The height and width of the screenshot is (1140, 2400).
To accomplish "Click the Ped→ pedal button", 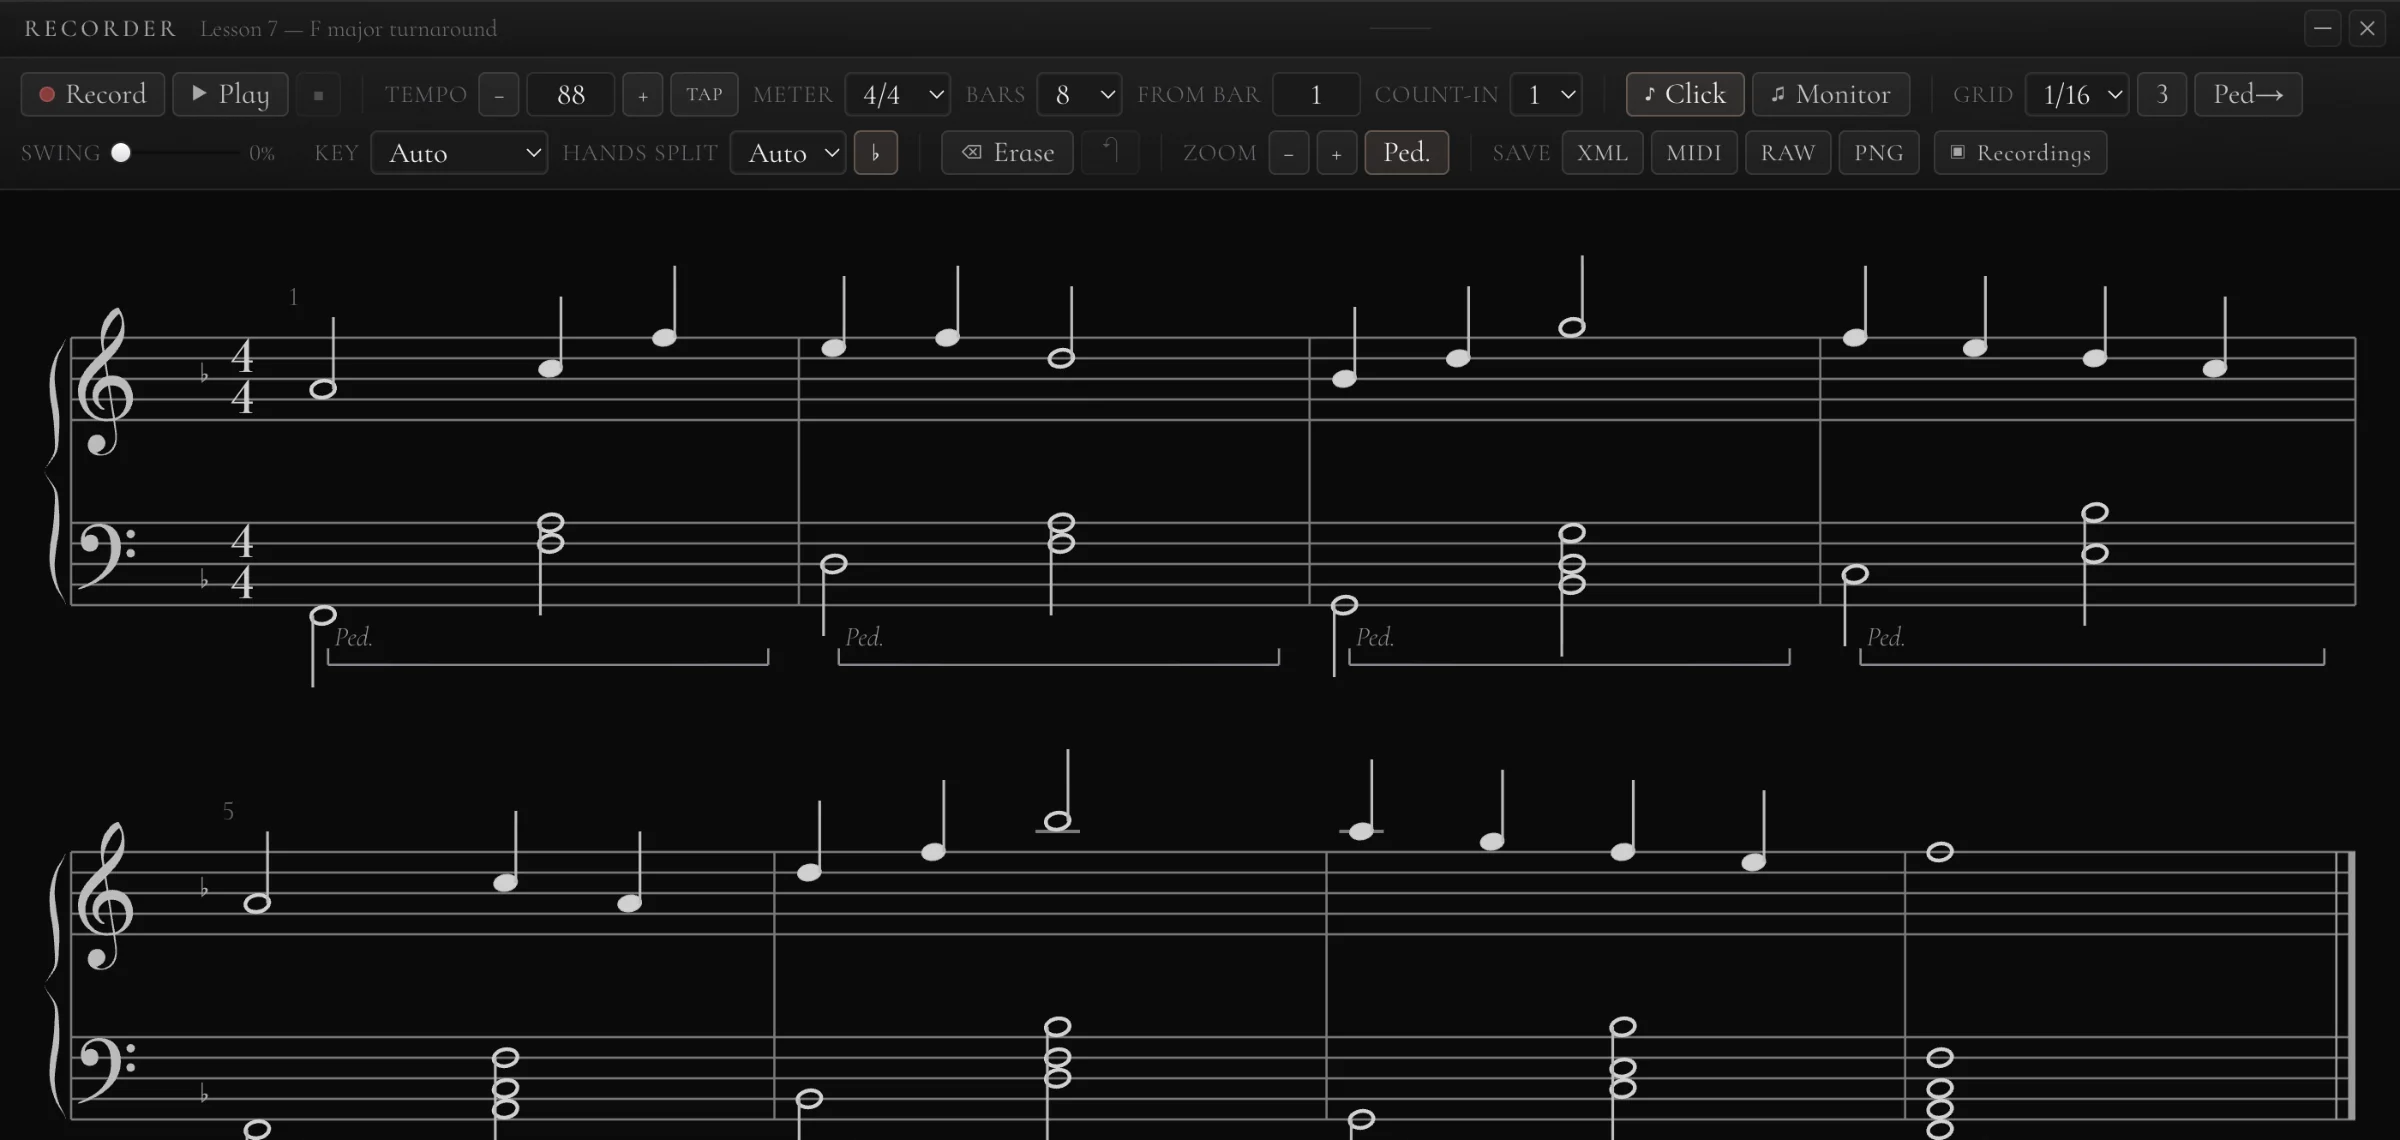I will [2248, 94].
